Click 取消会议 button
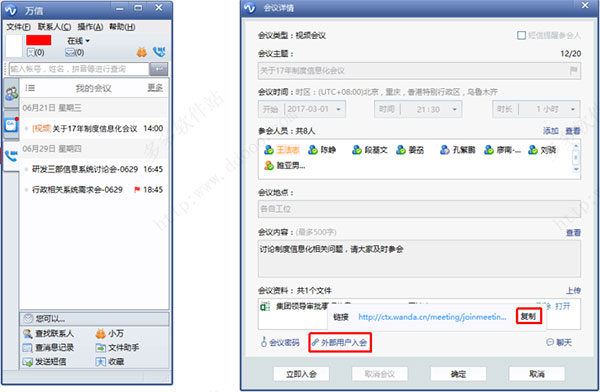Screen dimensions: 600x392 click(x=380, y=374)
